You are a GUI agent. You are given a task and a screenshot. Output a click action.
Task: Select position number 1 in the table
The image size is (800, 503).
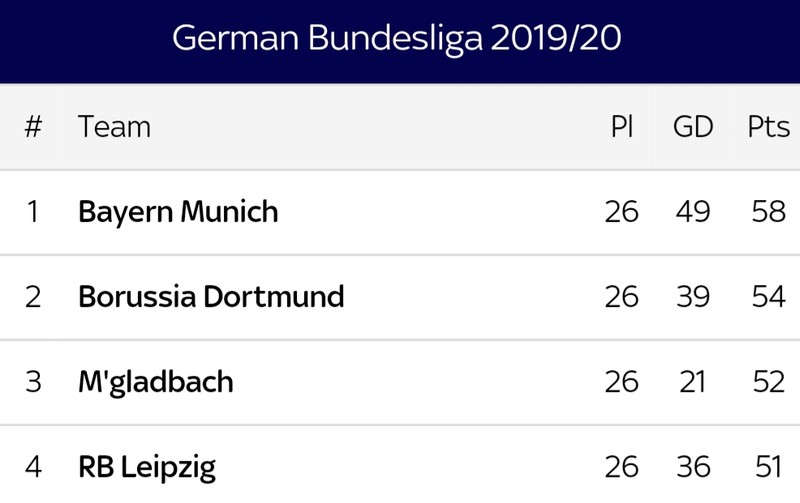[33, 212]
